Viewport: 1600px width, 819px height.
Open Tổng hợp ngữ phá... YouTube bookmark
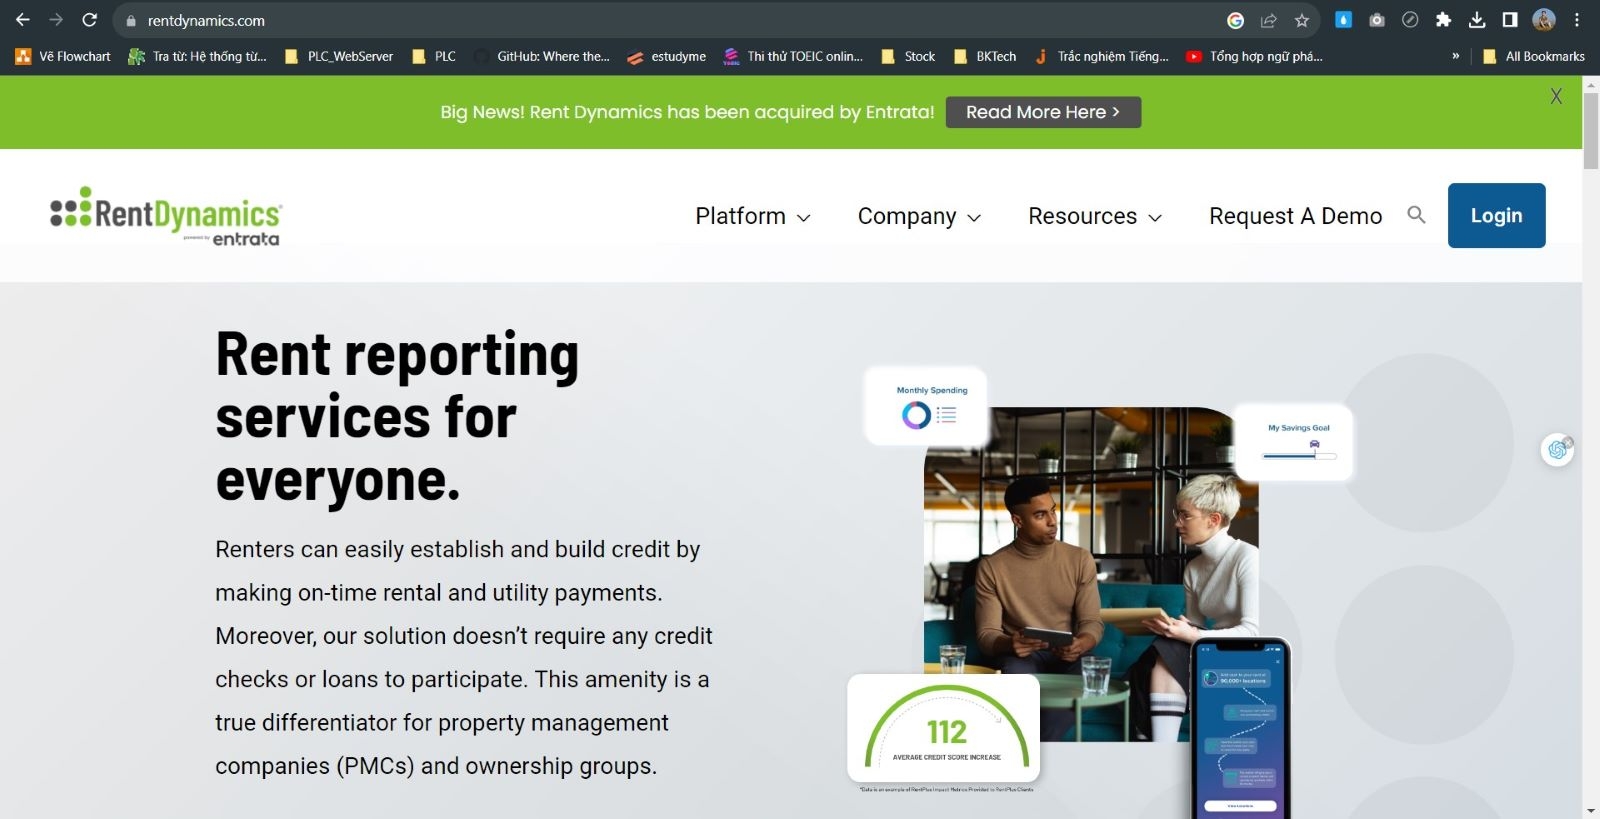[x=1254, y=57]
